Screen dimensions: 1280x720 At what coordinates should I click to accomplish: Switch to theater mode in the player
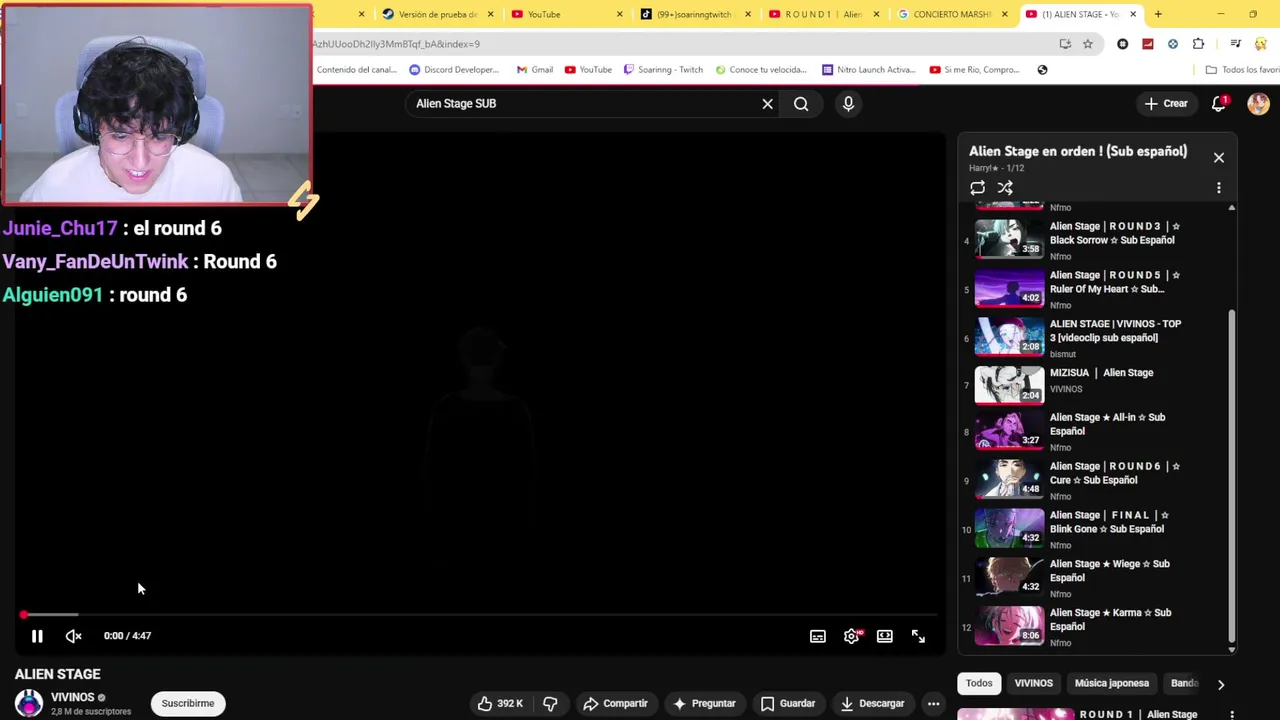tap(885, 636)
